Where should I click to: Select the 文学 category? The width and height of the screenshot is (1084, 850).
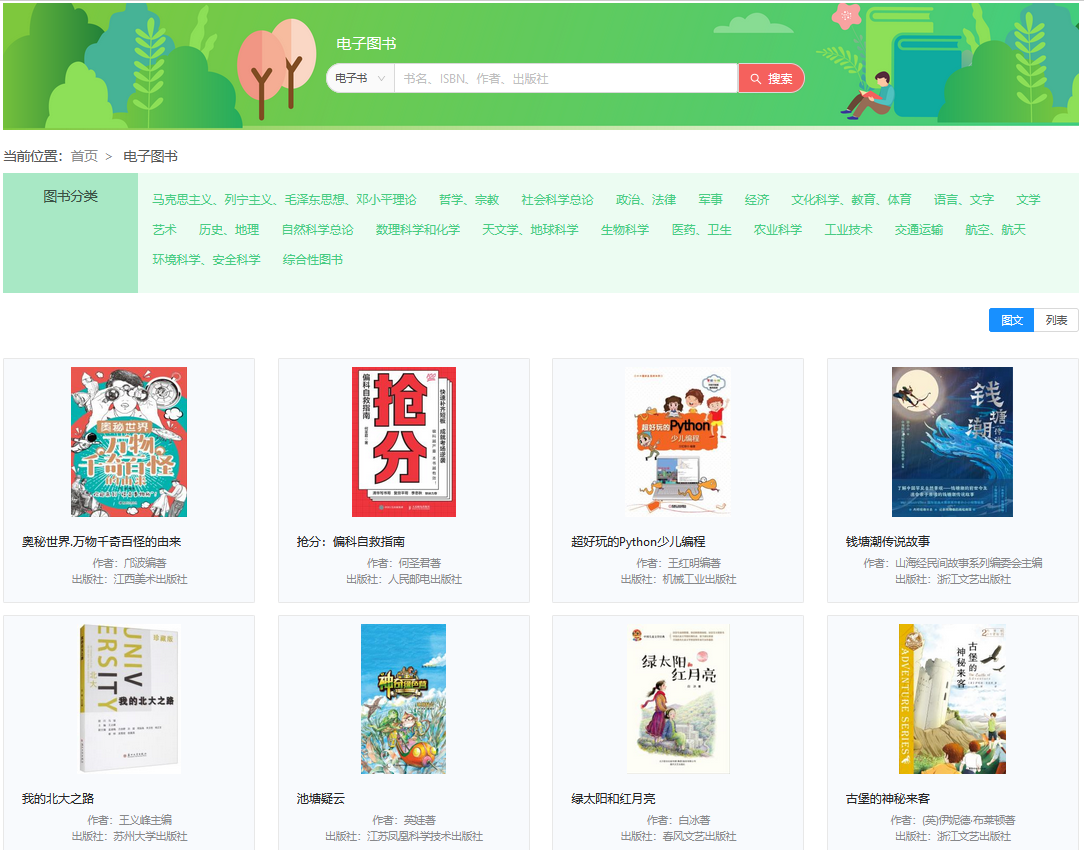[1028, 200]
